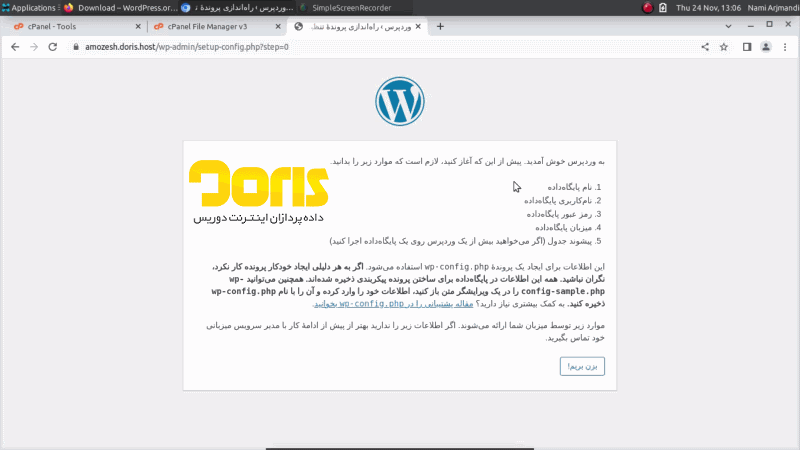Click list item 5 table prefix
Image resolution: width=800 pixels, height=450 pixels.
point(465,241)
